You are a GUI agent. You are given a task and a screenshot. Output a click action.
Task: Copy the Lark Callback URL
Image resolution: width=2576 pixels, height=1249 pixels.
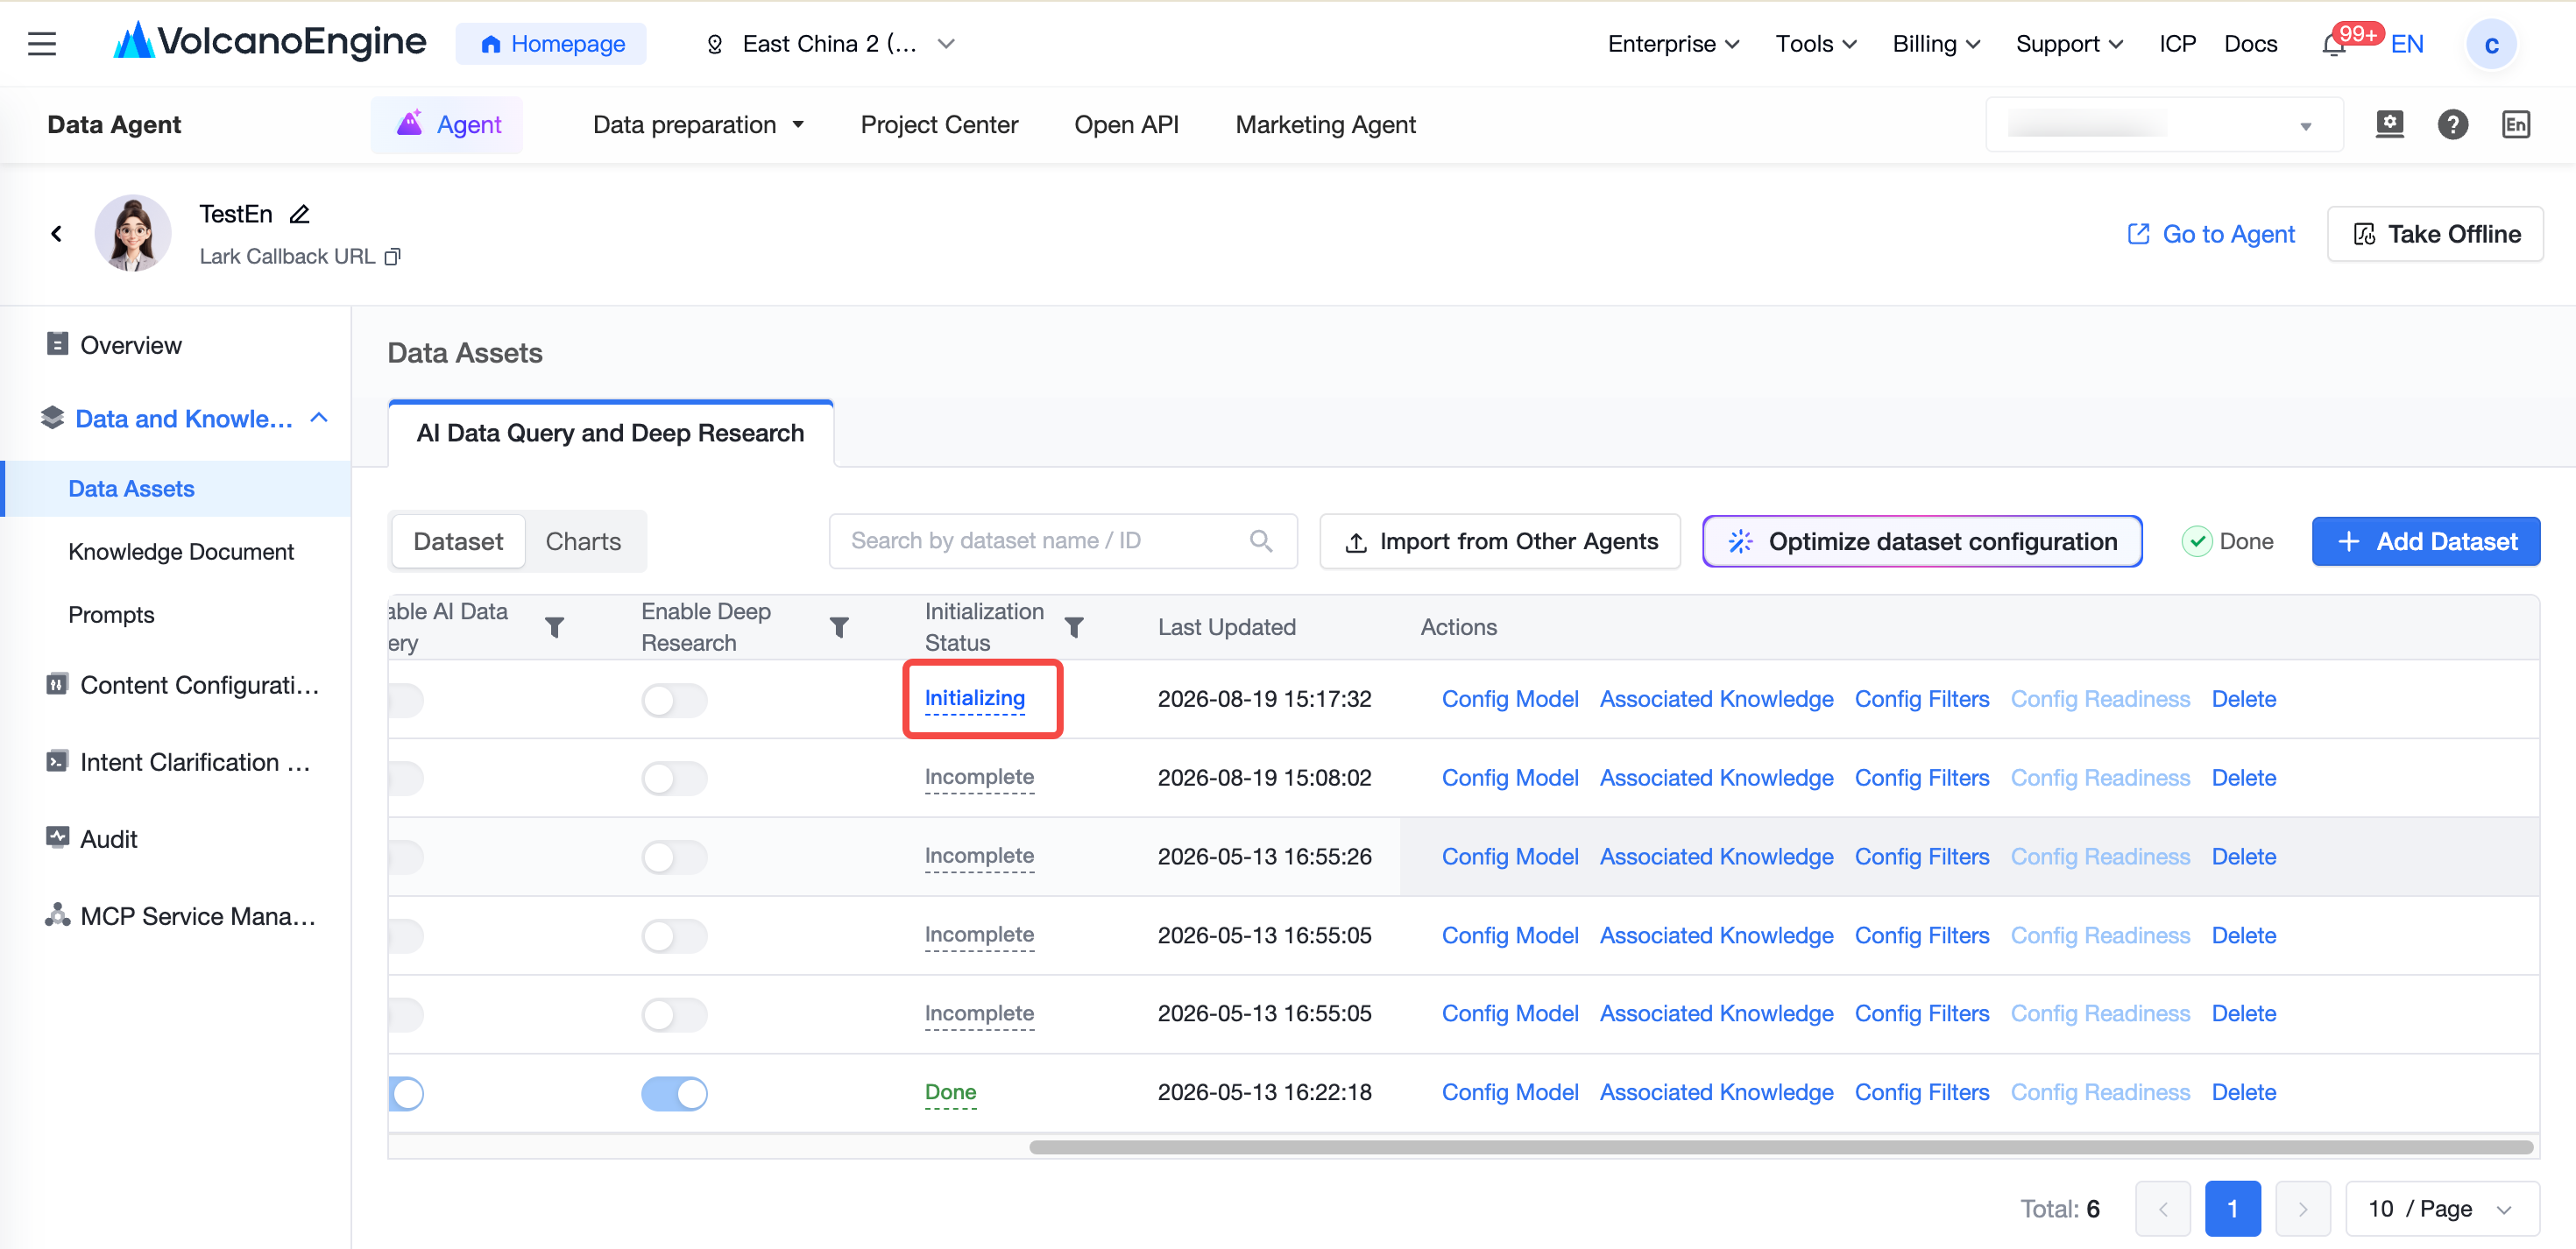coord(393,257)
